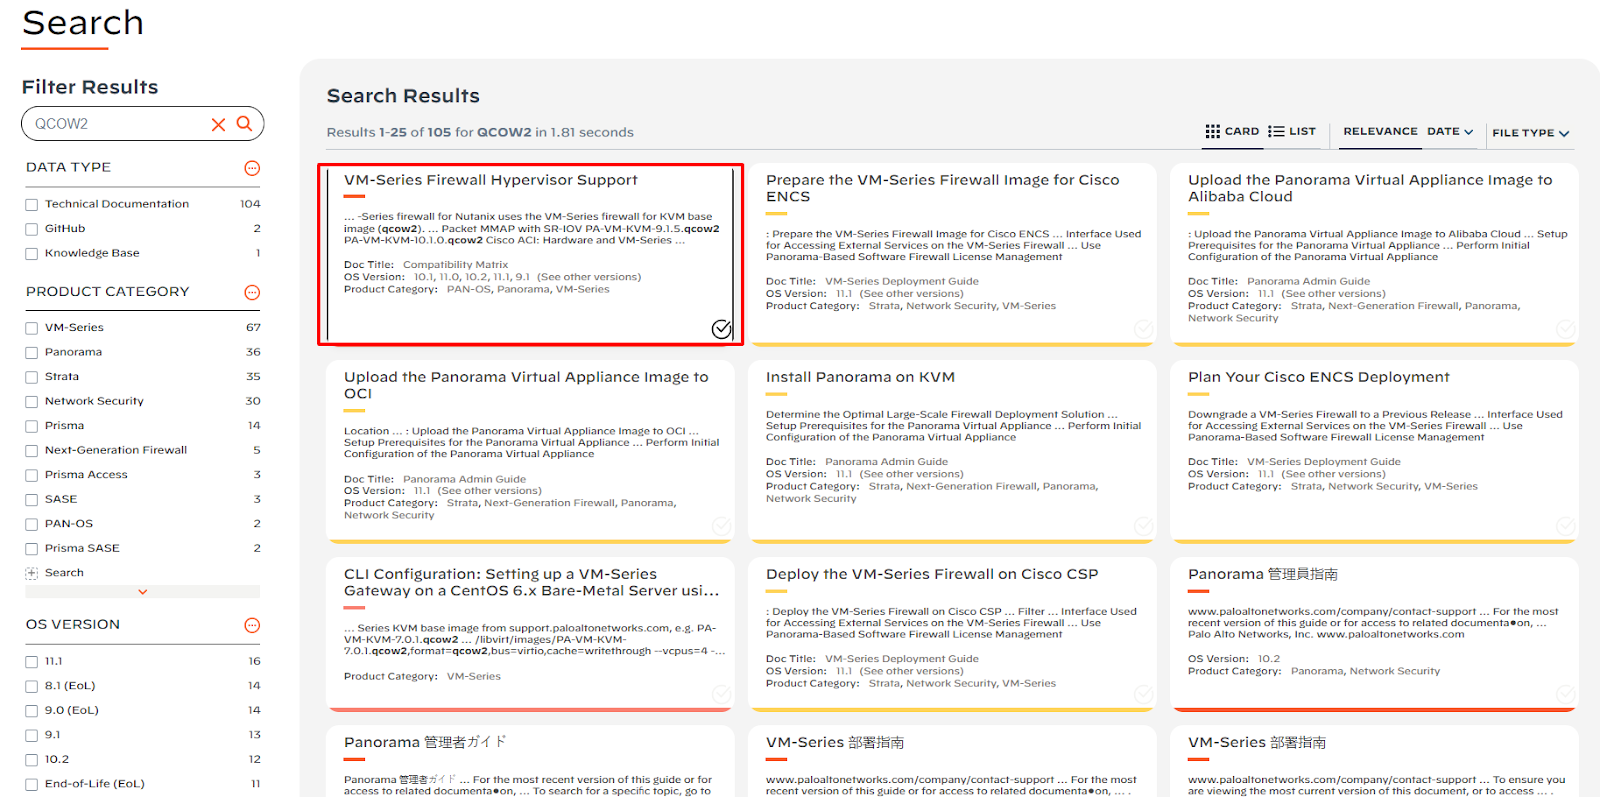The height and width of the screenshot is (797, 1600).
Task: Sort results by Relevance
Action: (1380, 131)
